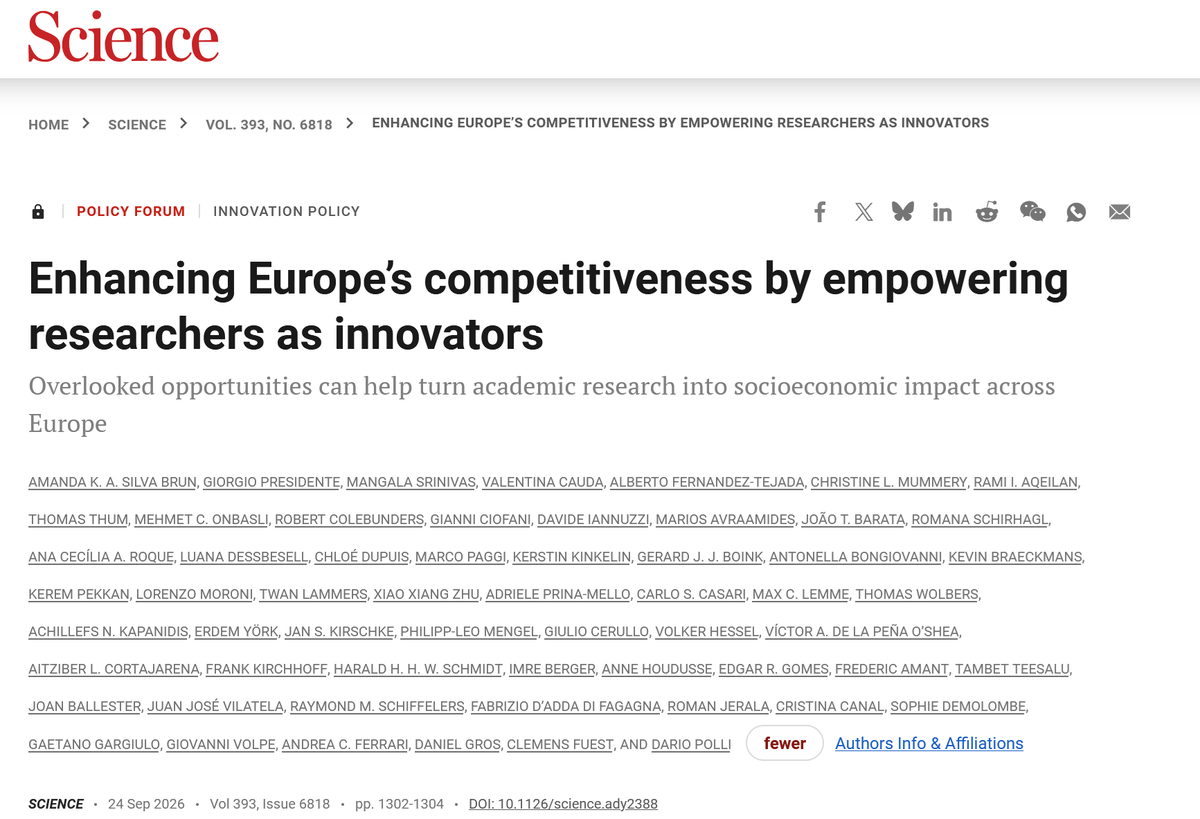
Task: Click the Science journal logo
Action: point(123,38)
